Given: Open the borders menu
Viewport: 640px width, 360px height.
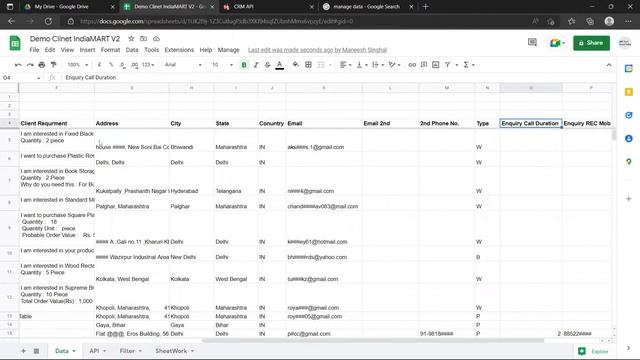Looking at the screenshot, I should pyautogui.click(x=309, y=65).
